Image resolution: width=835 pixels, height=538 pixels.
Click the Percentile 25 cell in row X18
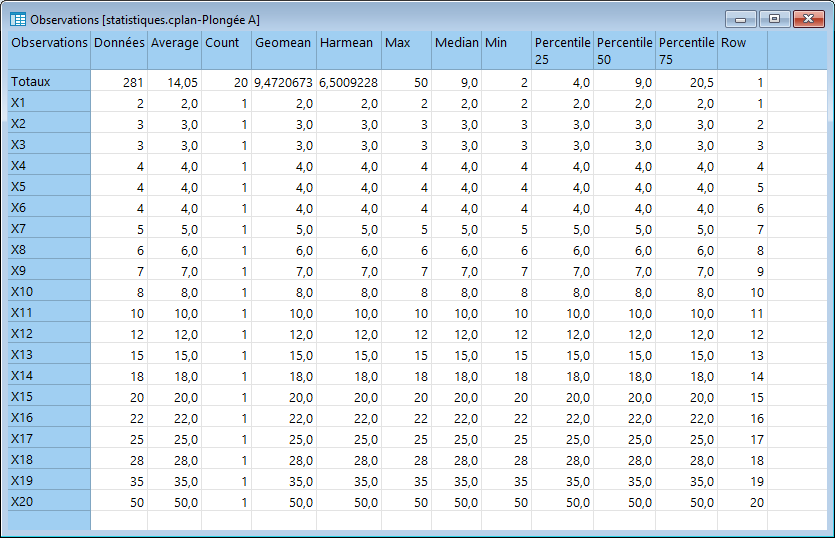tap(562, 460)
